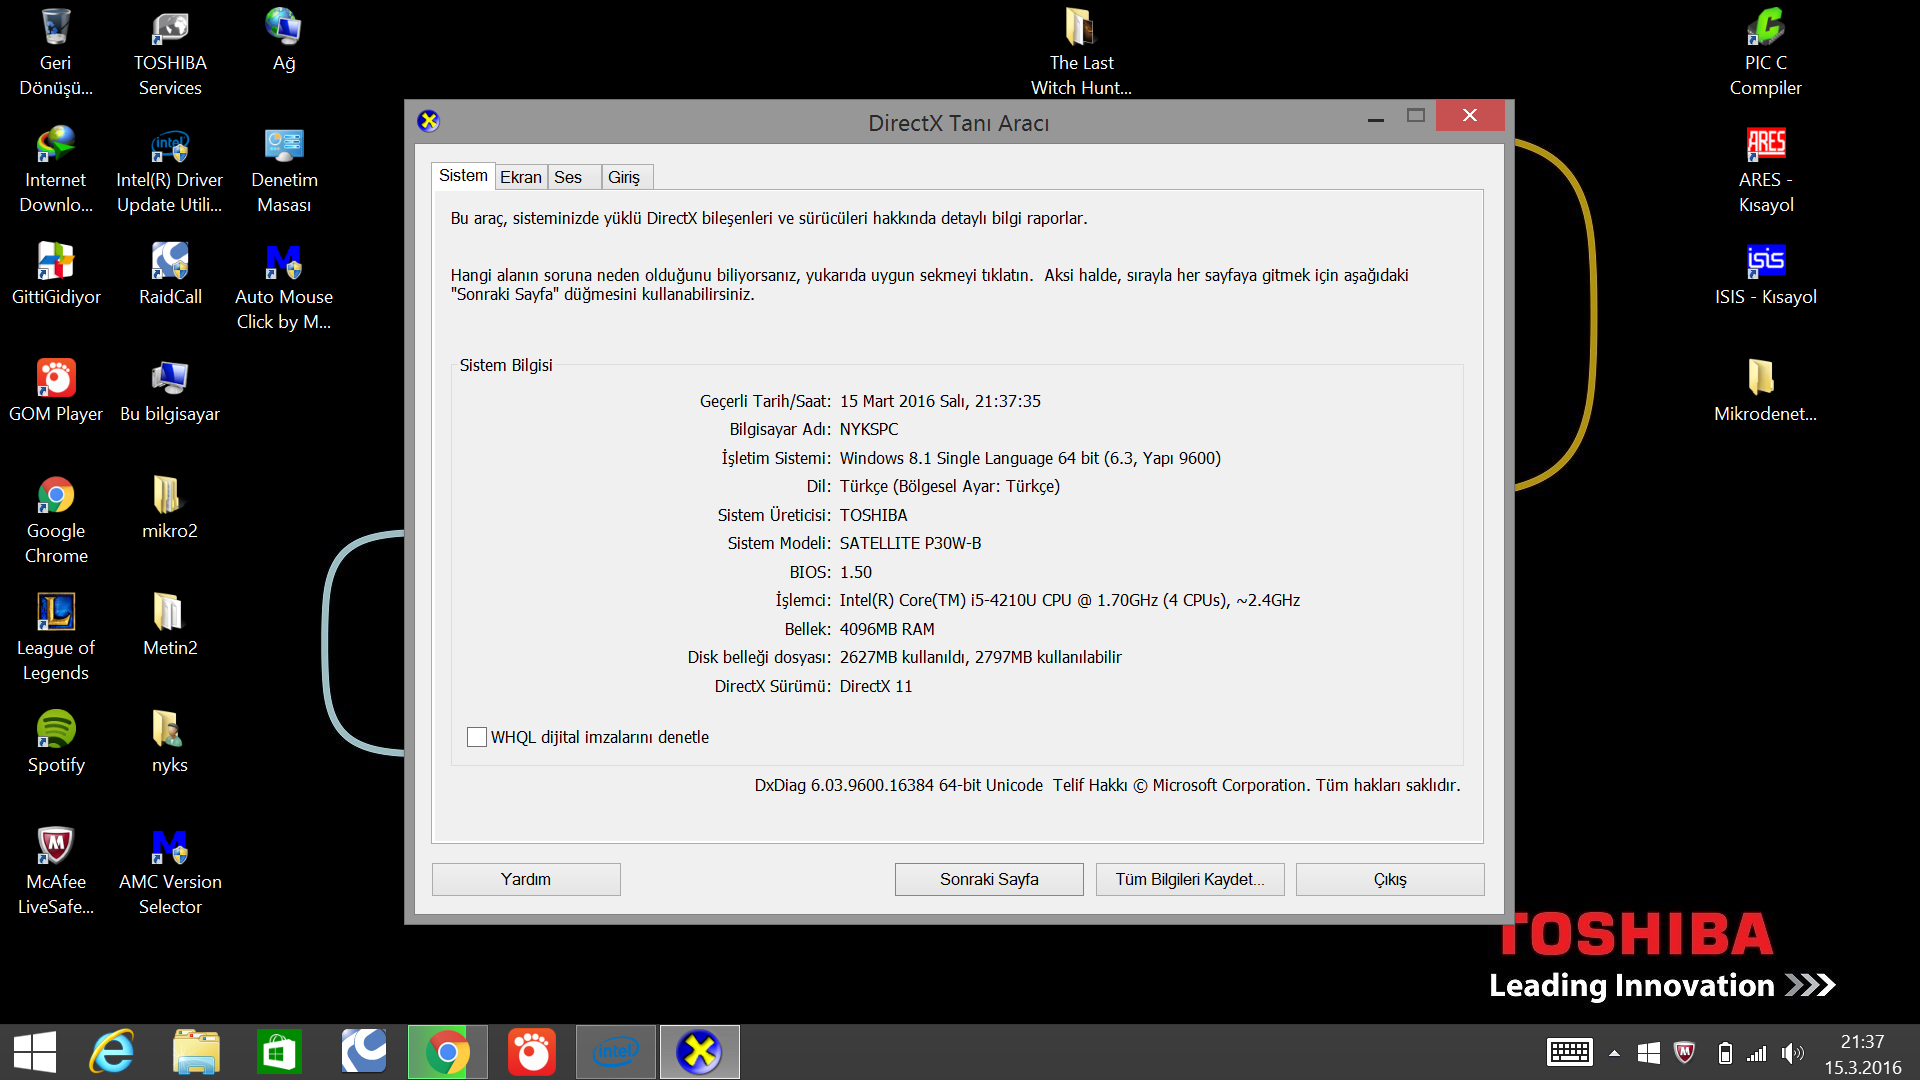Open blue-white taskbar app left of Chrome
This screenshot has height=1080, width=1920.
pyautogui.click(x=363, y=1052)
